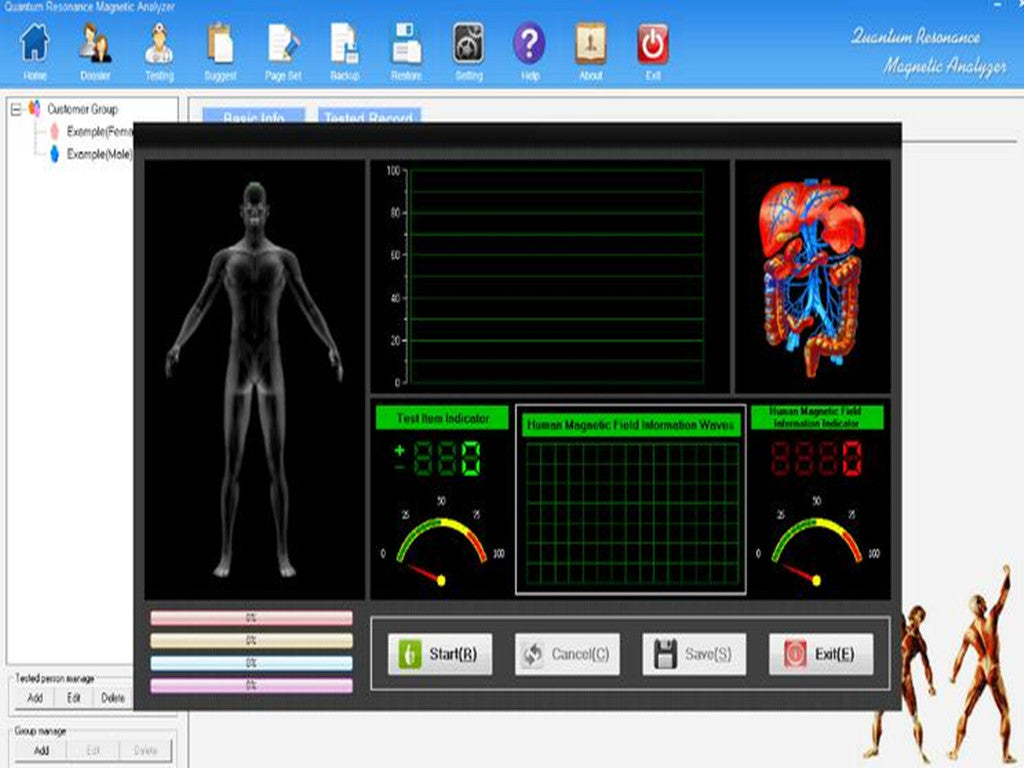Open the Testing module
The width and height of the screenshot is (1024, 768).
click(x=159, y=47)
